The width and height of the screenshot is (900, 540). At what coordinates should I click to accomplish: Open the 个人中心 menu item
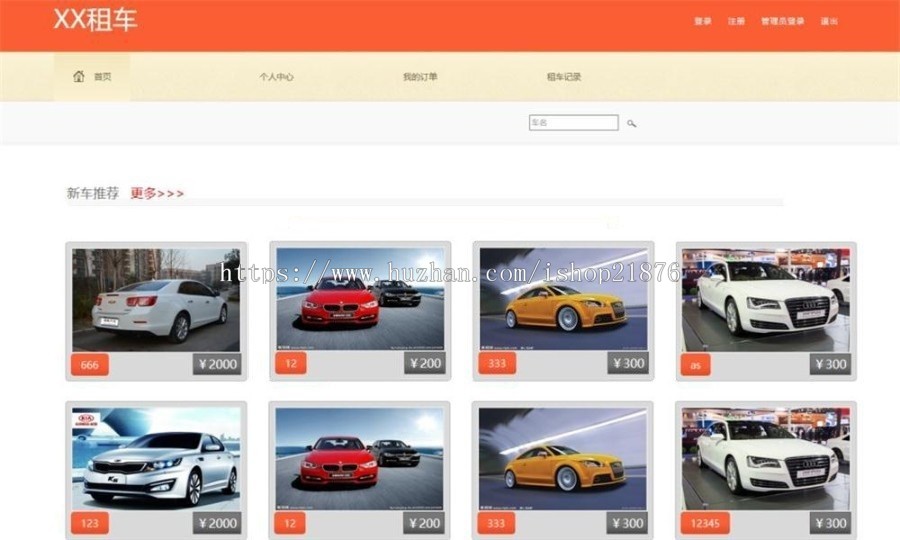coord(276,77)
